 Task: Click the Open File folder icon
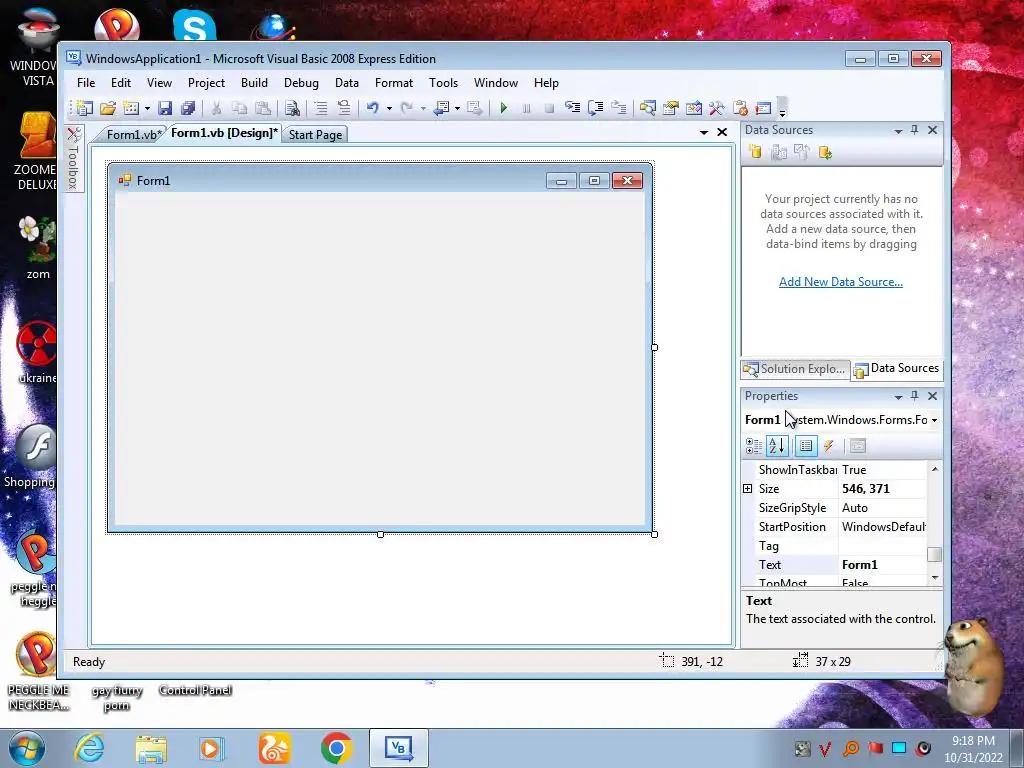click(x=108, y=108)
